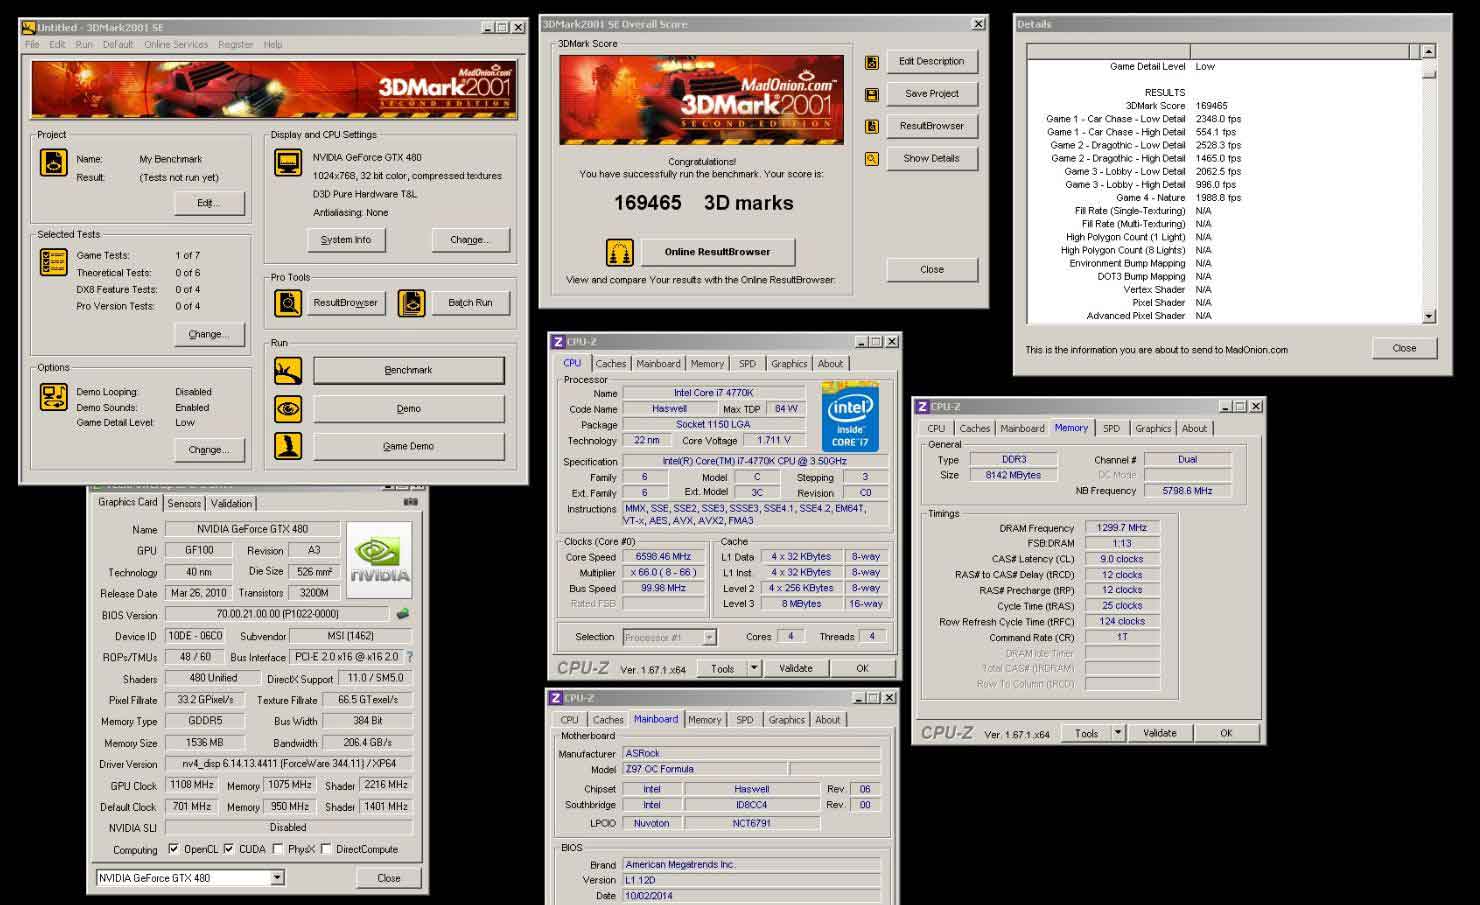Screen dimensions: 1480x905
Task: Open the Register menu in 3DMark2001
Action: click(236, 45)
